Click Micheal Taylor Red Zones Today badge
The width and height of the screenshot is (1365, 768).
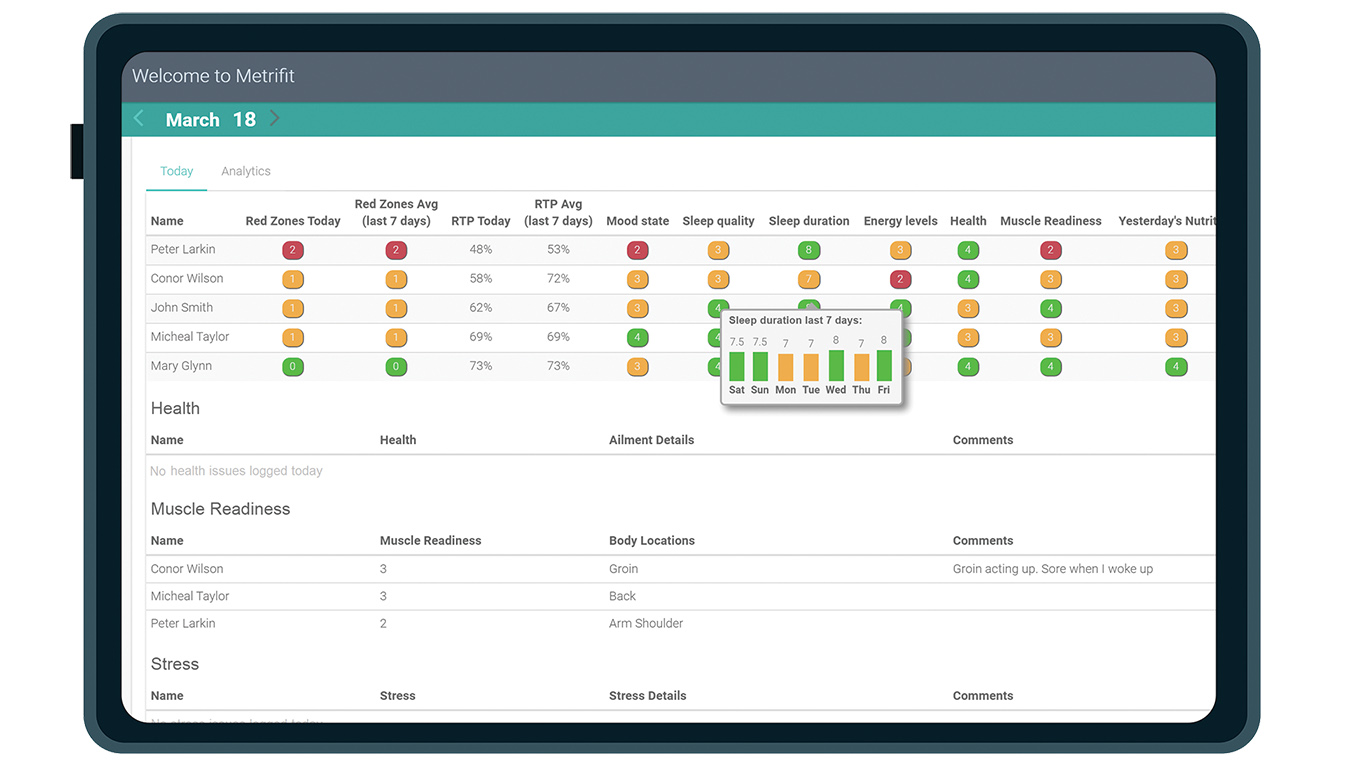coord(293,338)
